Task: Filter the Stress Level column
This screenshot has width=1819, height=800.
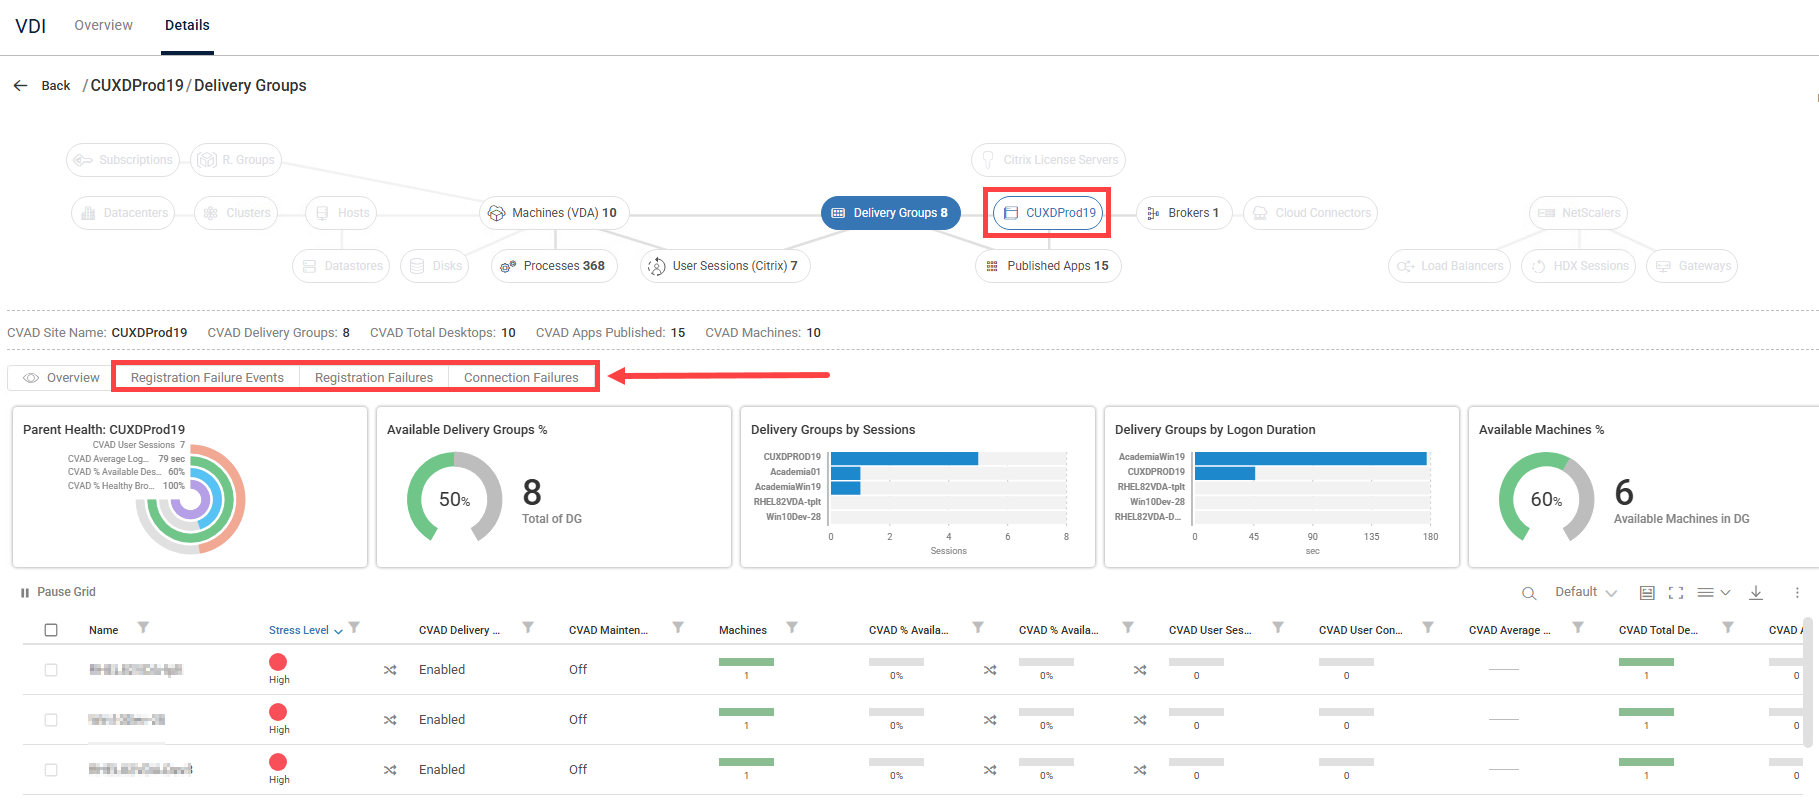Action: [354, 628]
